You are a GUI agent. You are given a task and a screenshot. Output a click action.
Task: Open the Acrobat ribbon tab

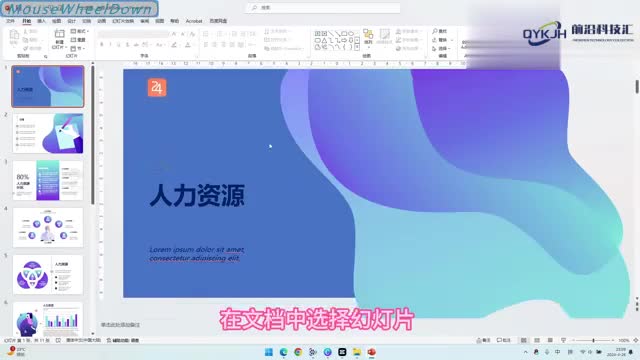pos(194,21)
